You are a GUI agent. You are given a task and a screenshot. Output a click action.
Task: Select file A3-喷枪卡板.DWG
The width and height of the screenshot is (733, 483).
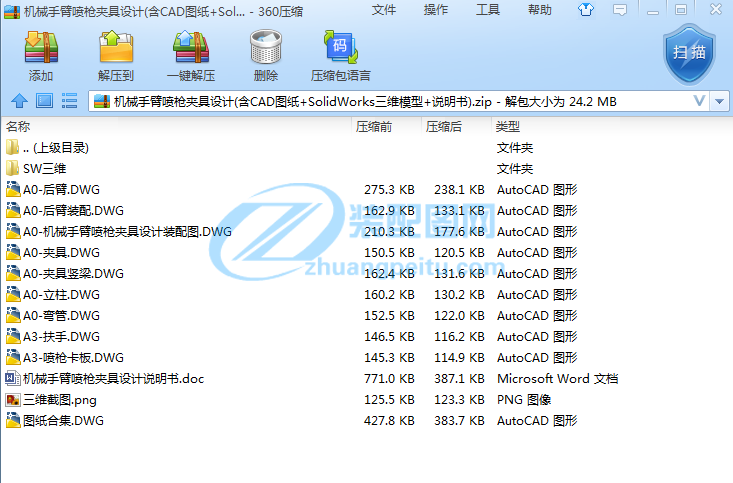pyautogui.click(x=73, y=358)
